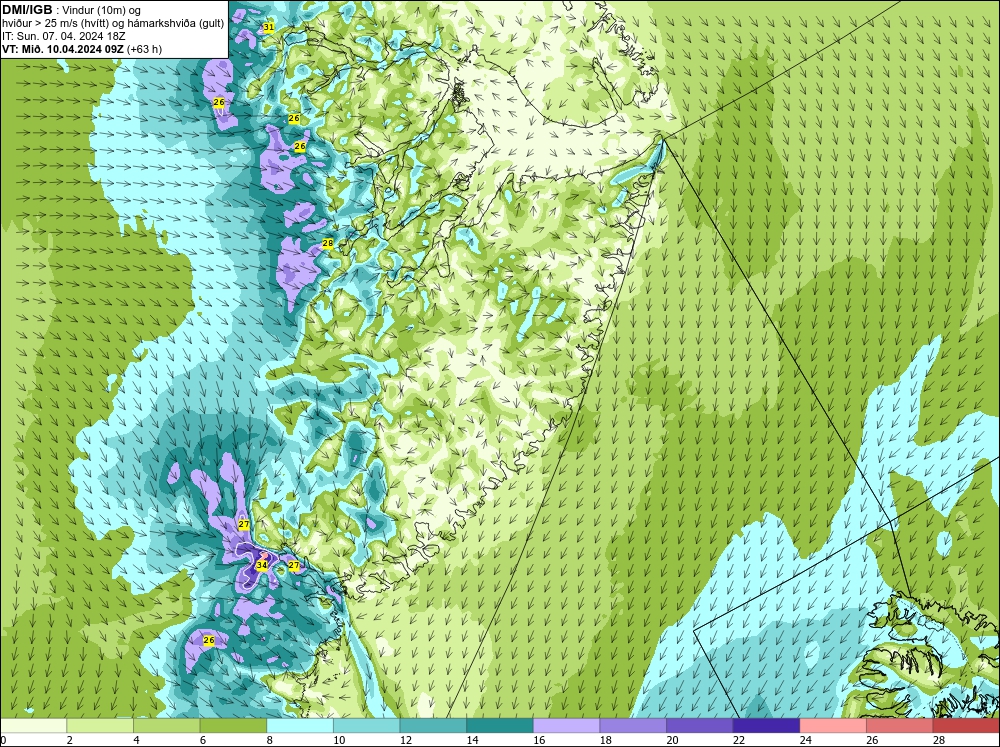
Task: Click the legend scale number 8
Action: [x=269, y=740]
